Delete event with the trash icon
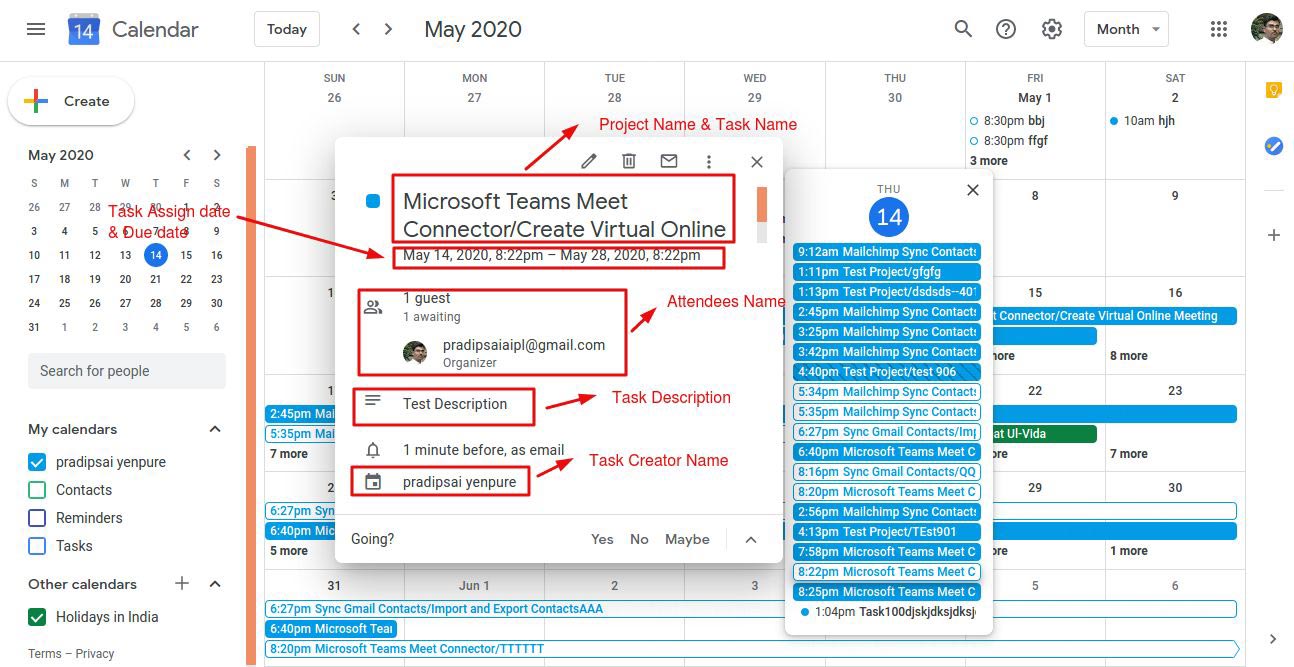 [x=629, y=161]
